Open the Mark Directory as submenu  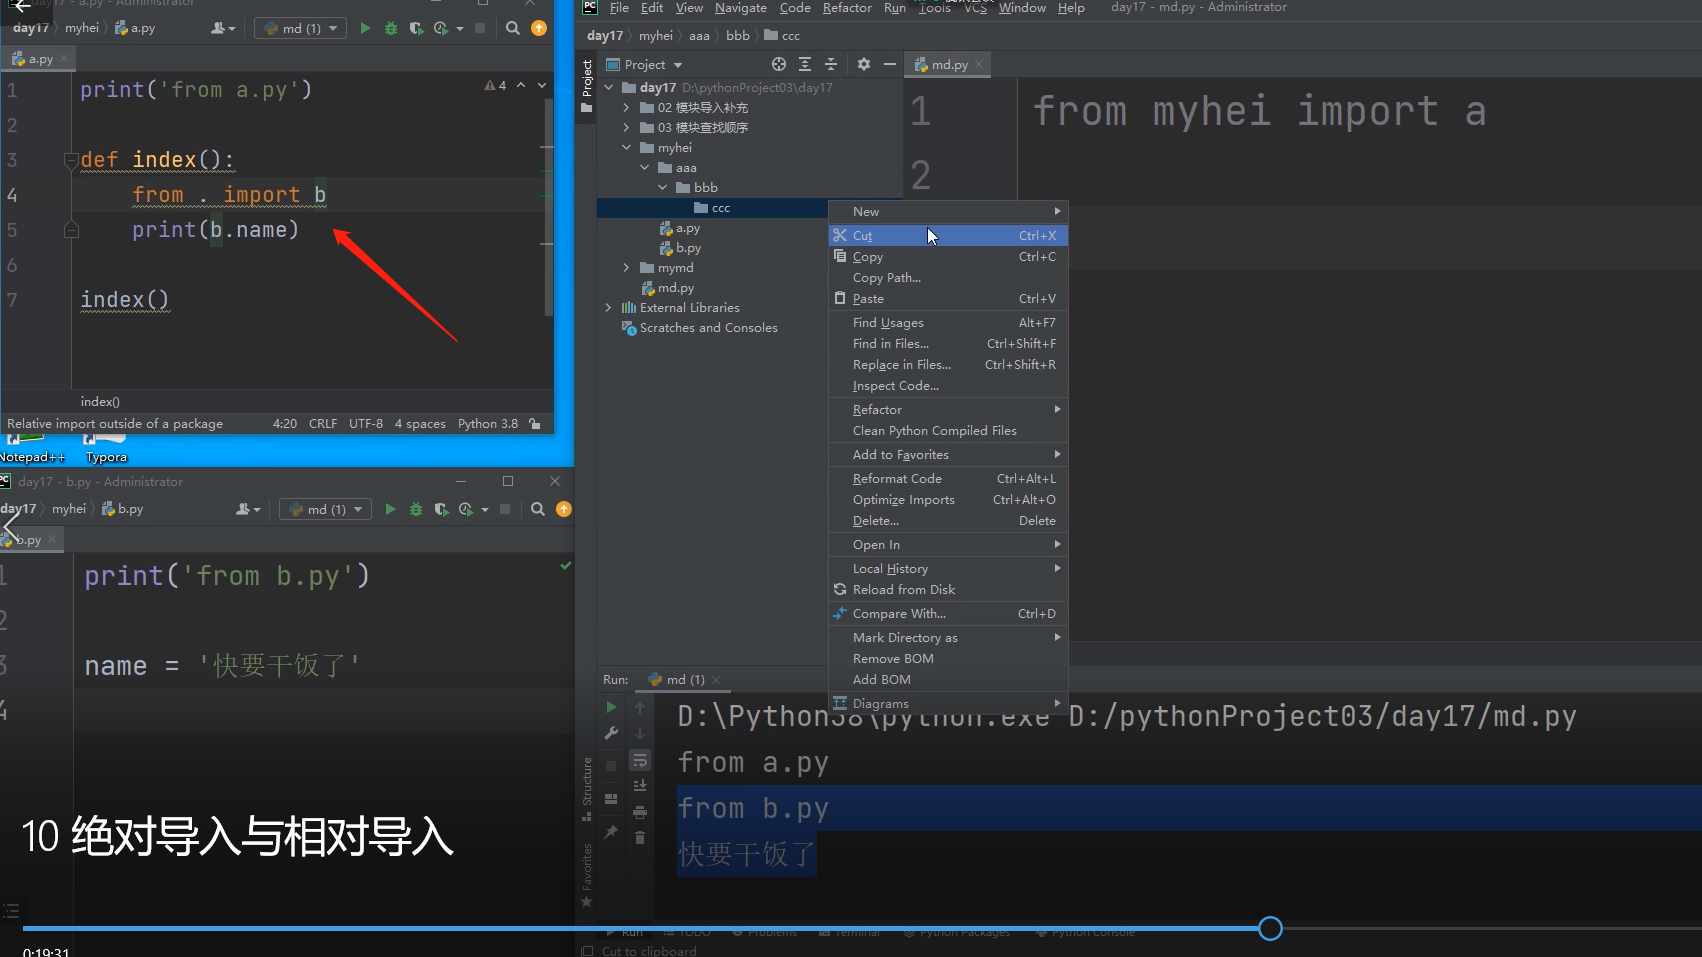pyautogui.click(x=948, y=638)
